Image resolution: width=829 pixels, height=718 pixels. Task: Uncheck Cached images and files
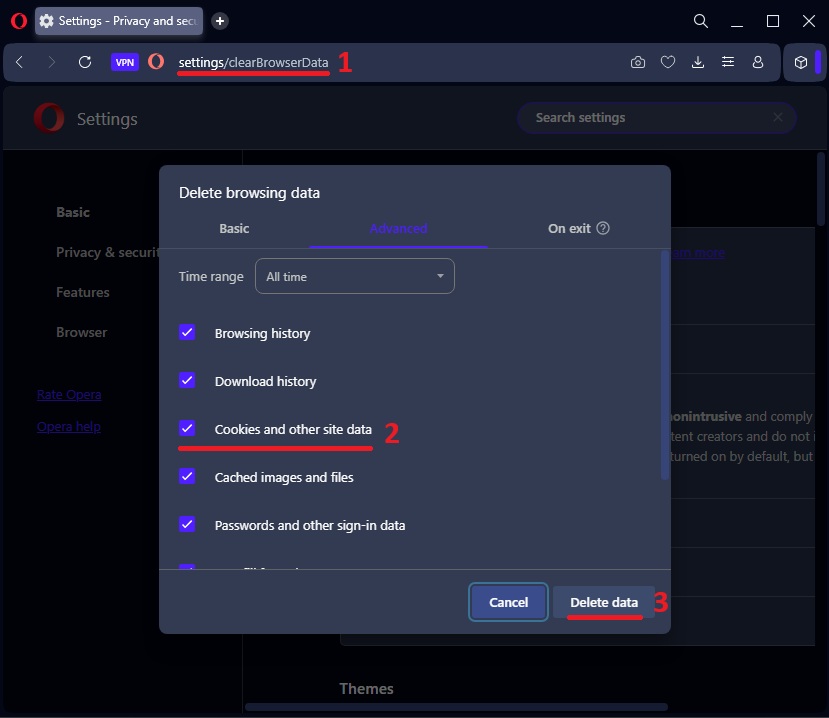coord(187,477)
